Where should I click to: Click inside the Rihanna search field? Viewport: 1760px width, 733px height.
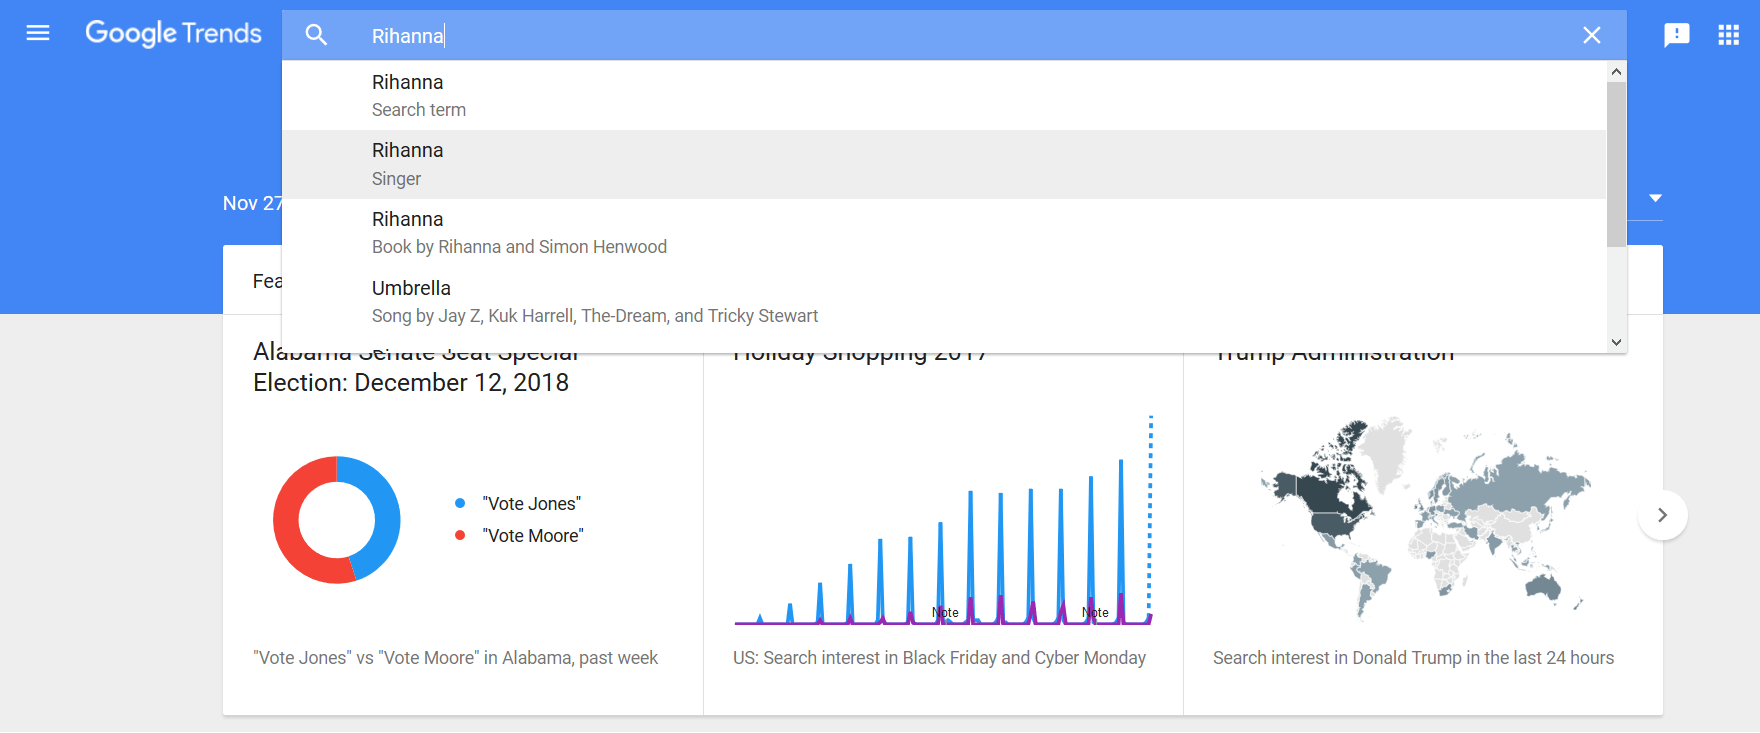[900, 36]
